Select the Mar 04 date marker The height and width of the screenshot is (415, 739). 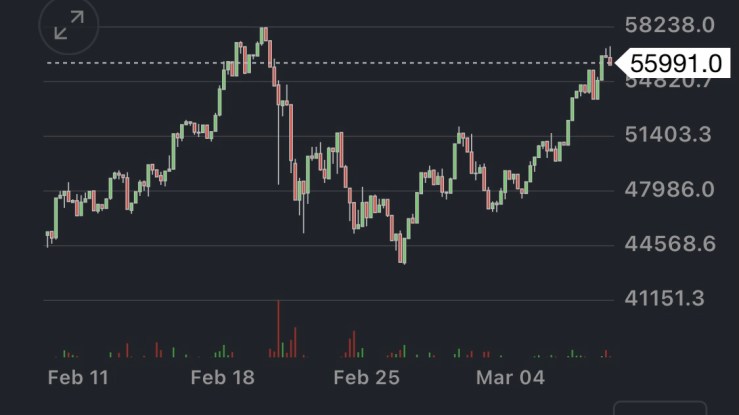point(510,377)
